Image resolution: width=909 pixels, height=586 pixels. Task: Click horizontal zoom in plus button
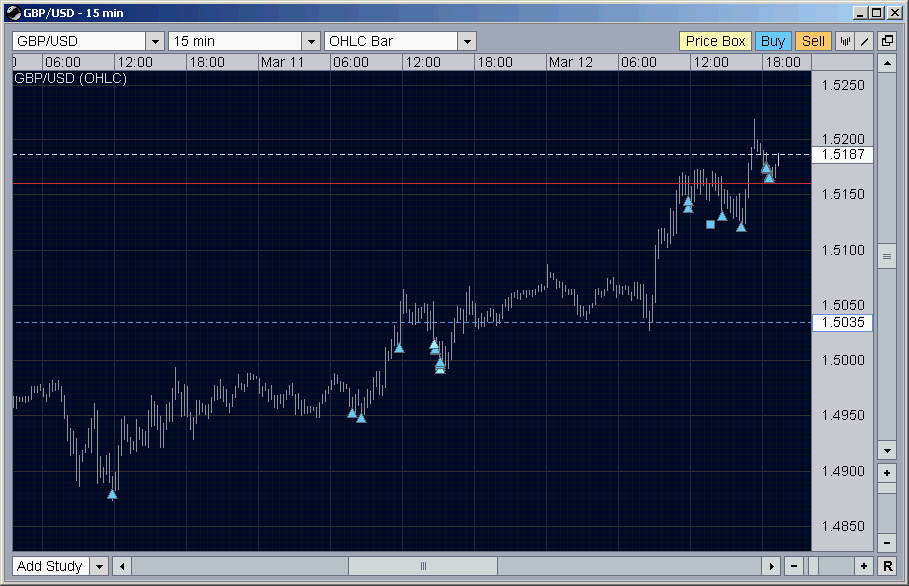click(x=864, y=566)
